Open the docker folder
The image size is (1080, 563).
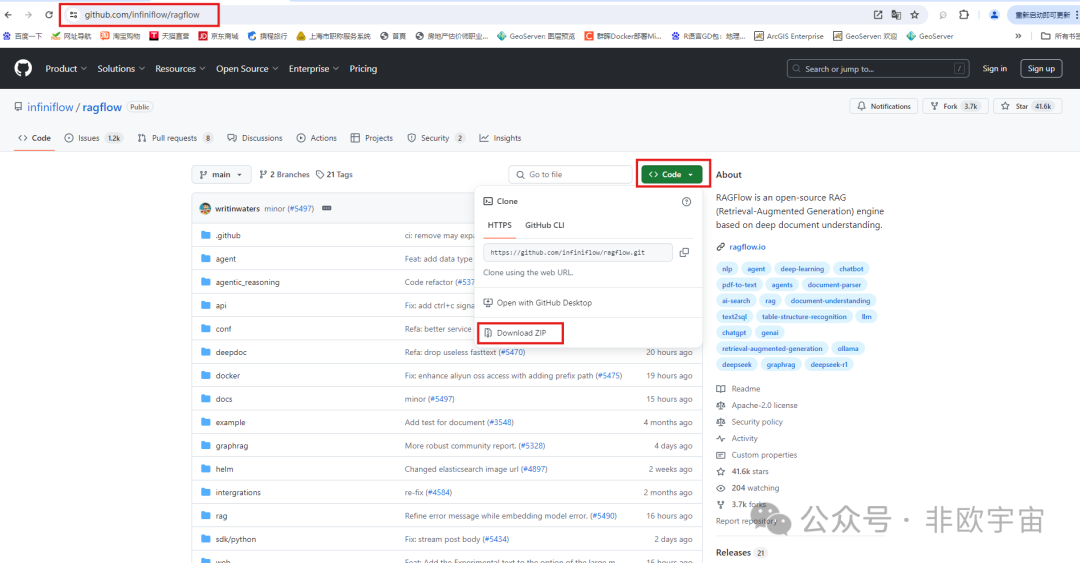[227, 376]
